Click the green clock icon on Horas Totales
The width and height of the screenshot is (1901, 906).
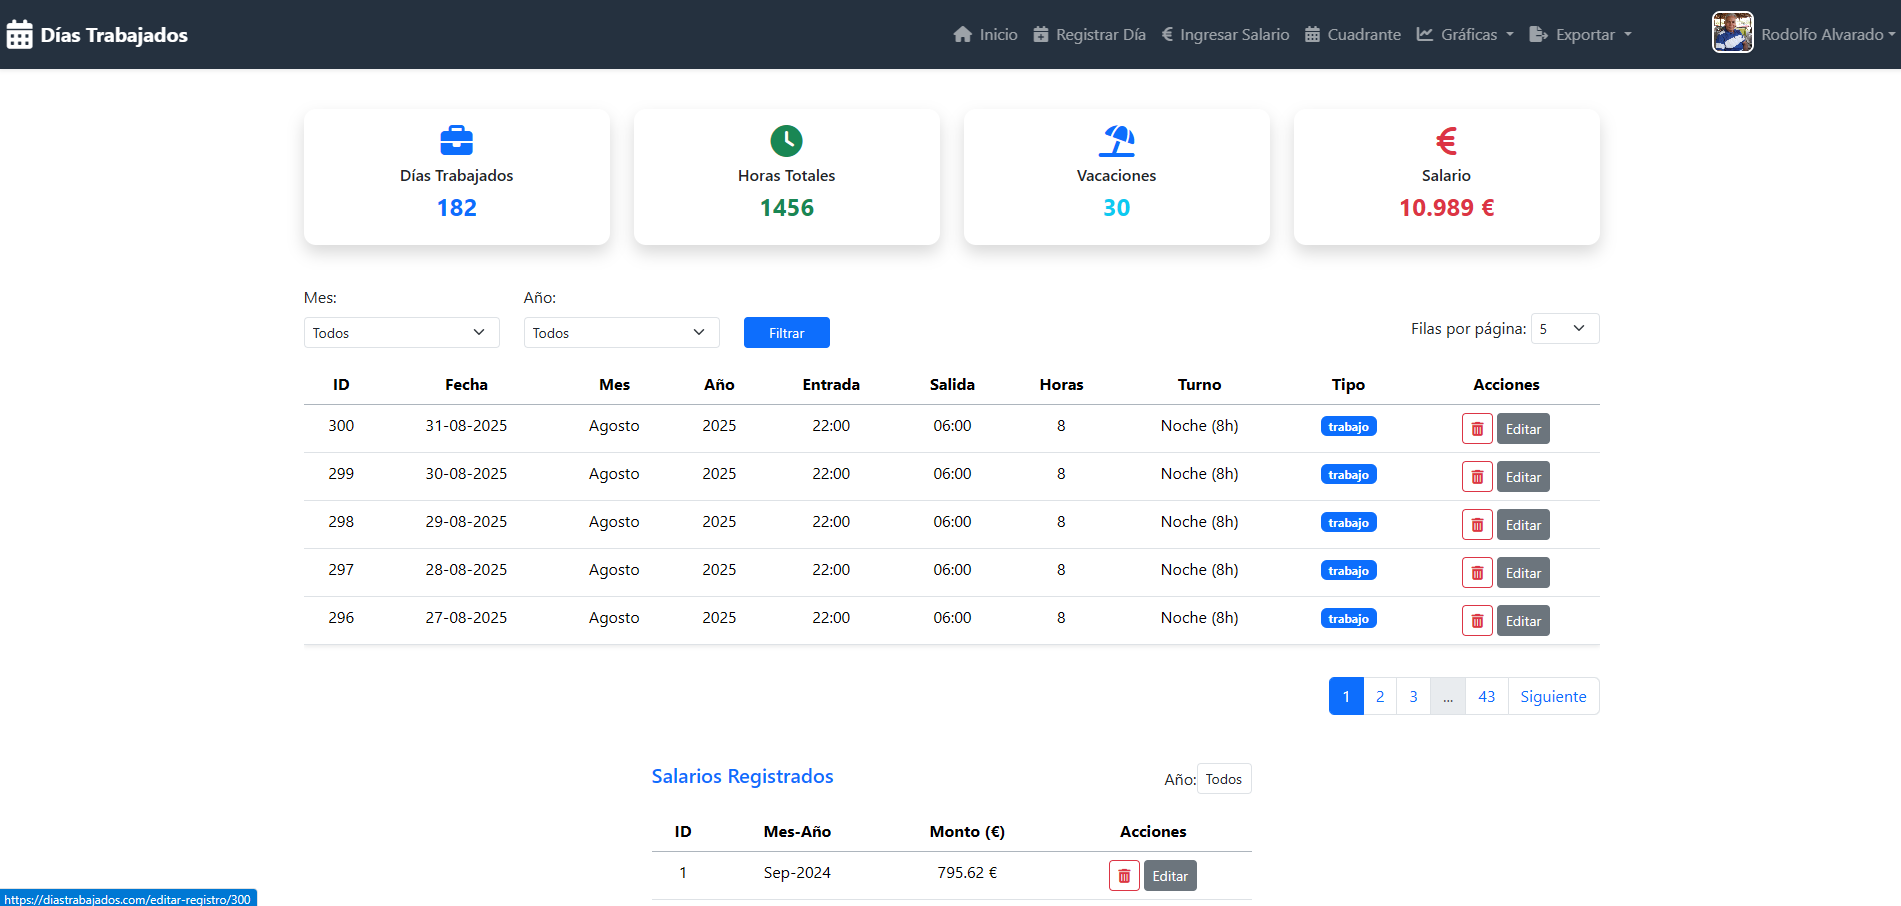tap(786, 141)
